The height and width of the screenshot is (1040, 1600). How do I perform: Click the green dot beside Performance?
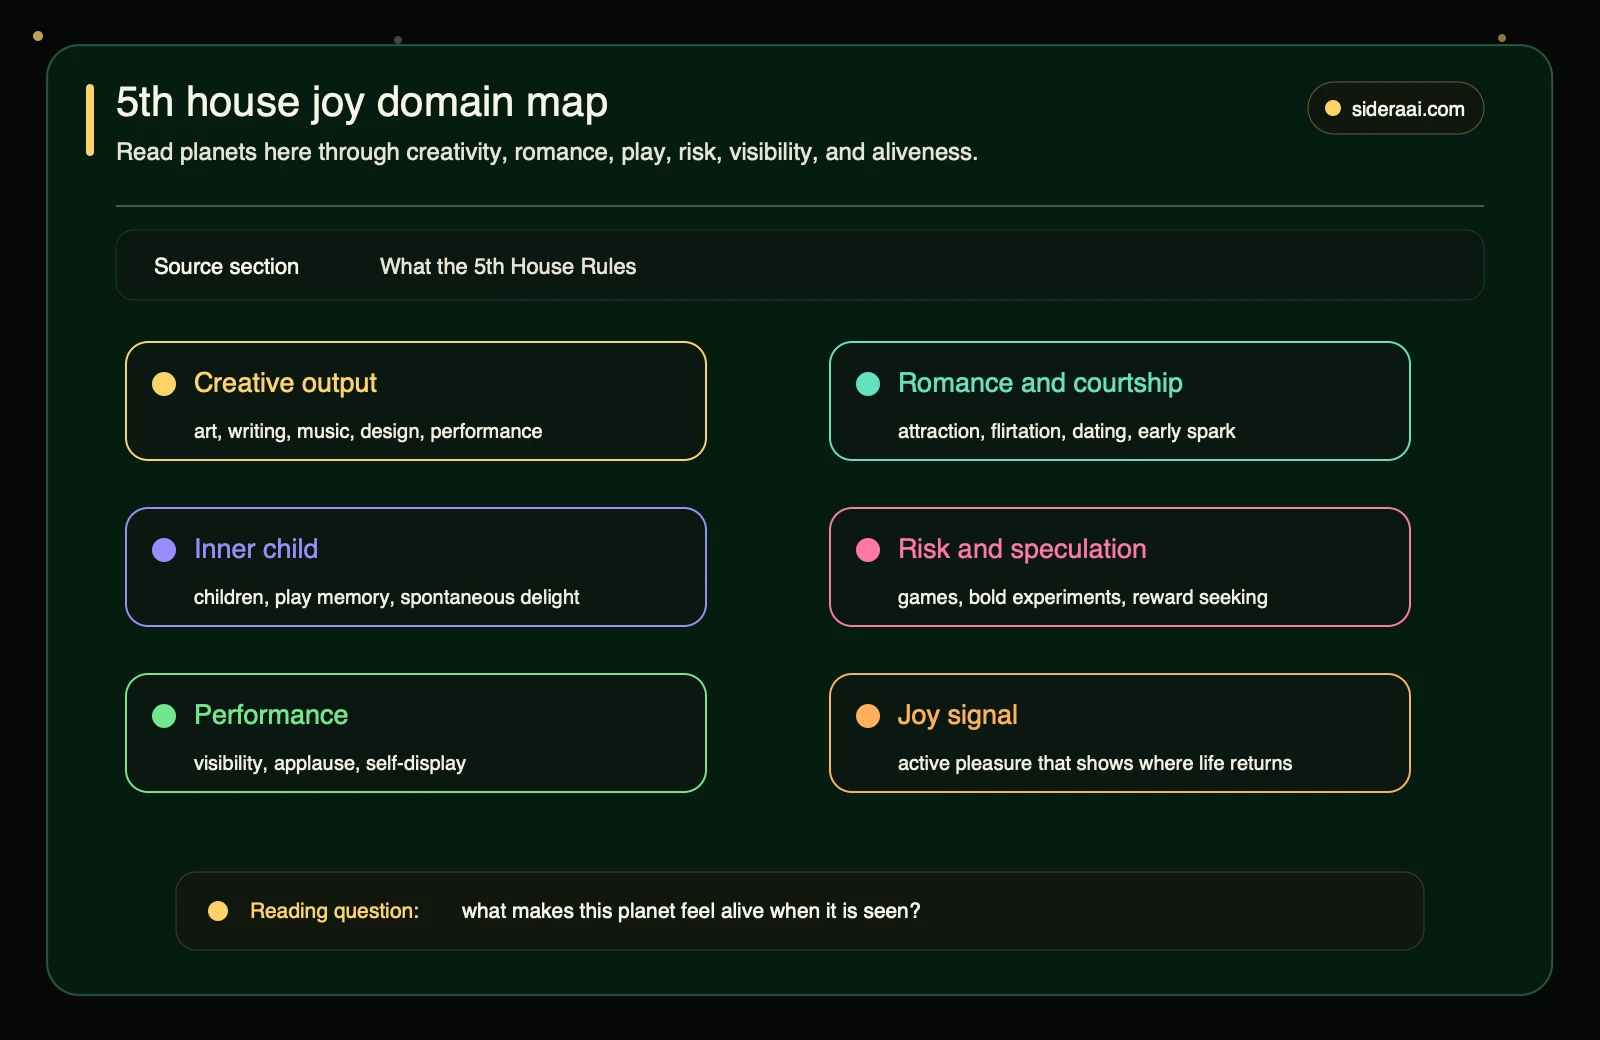pyautogui.click(x=164, y=716)
